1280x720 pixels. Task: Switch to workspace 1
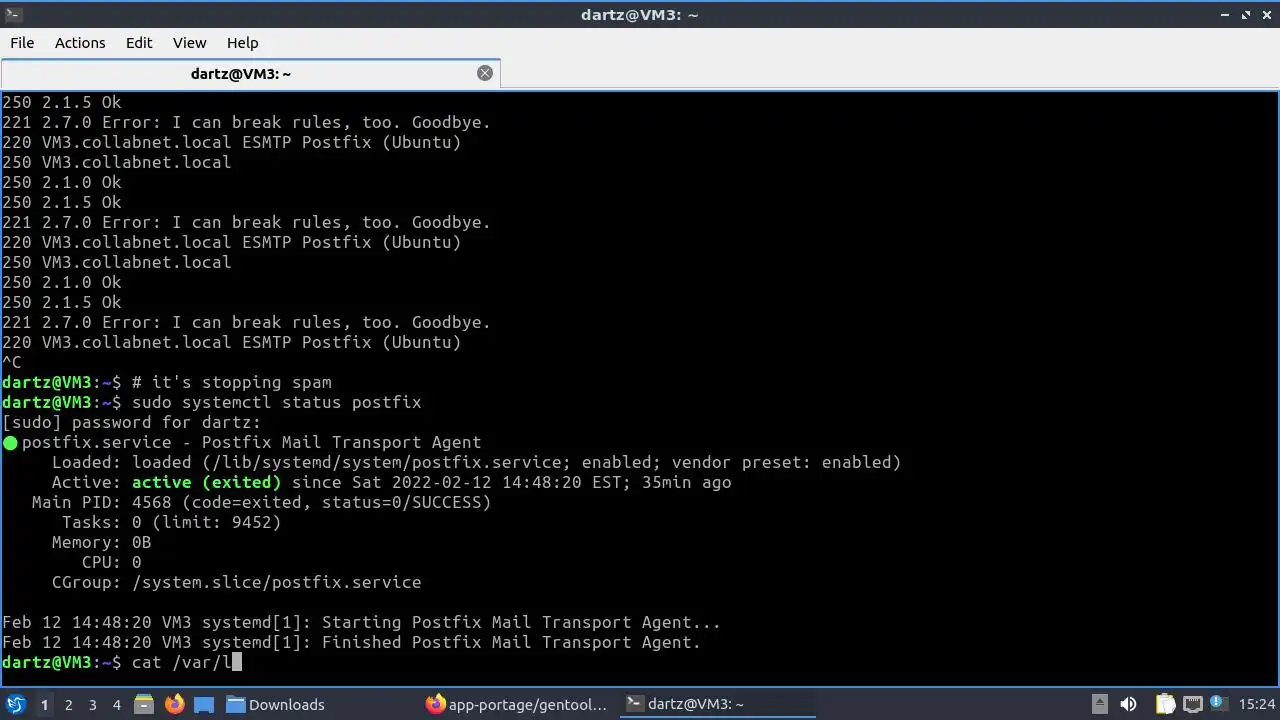[x=44, y=705]
